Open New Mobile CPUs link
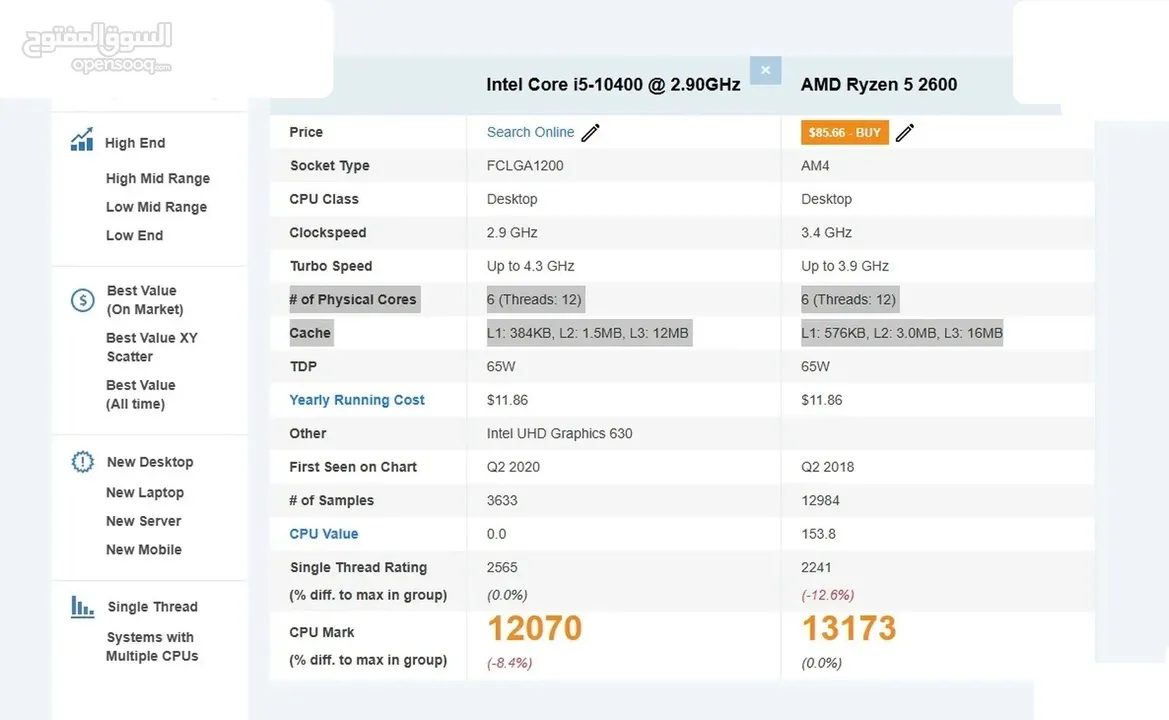Image resolution: width=1169 pixels, height=720 pixels. point(144,549)
